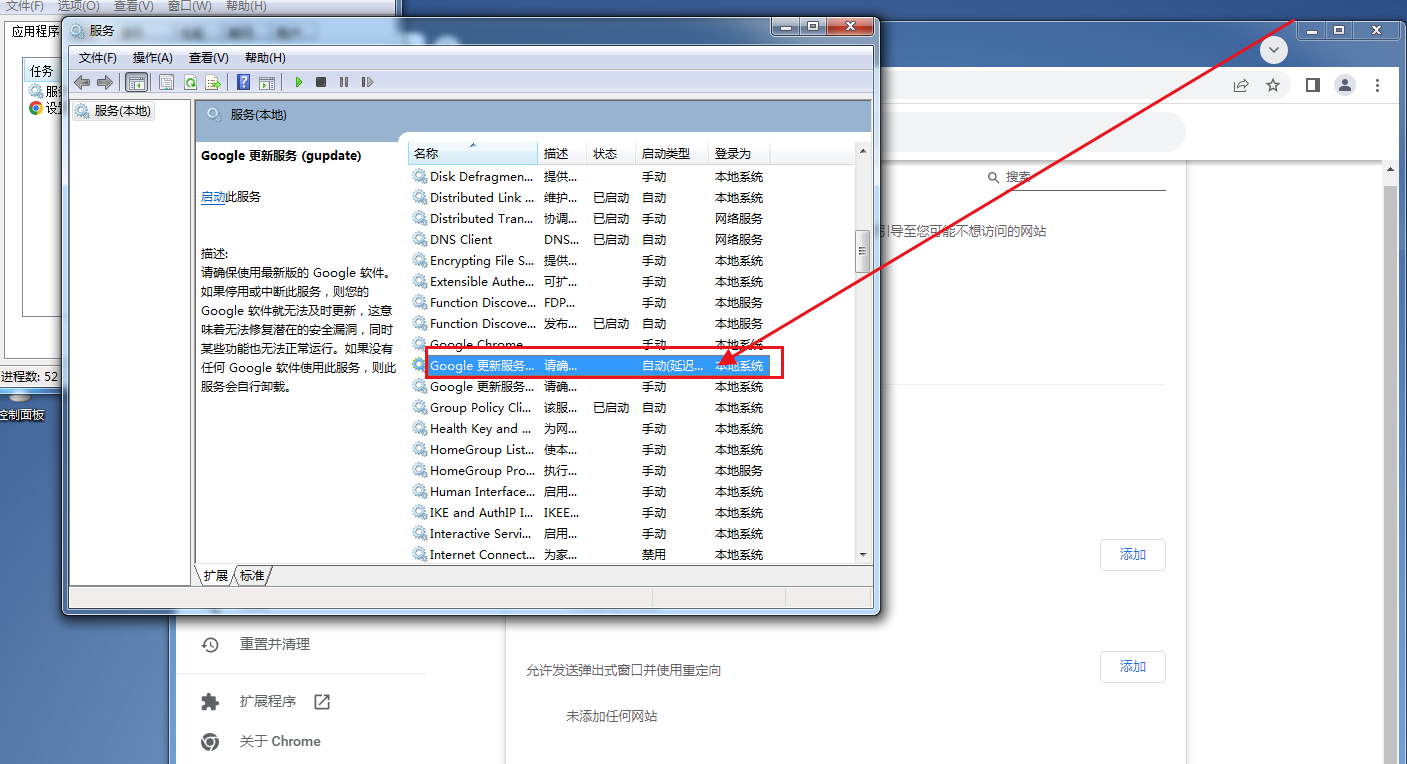The image size is (1407, 764).
Task: Click services list scroll down arrow
Action: (x=862, y=554)
